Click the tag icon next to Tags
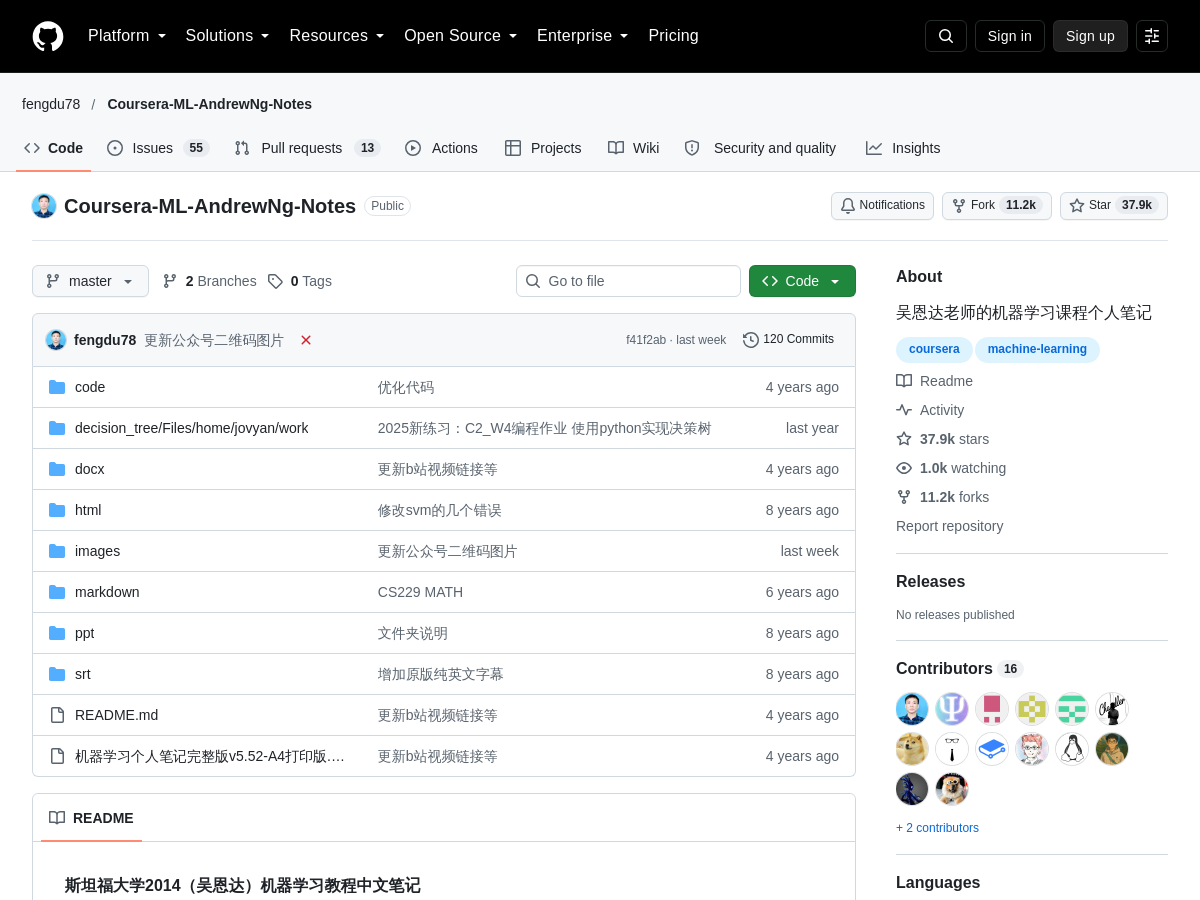The width and height of the screenshot is (1200, 900). pos(275,281)
